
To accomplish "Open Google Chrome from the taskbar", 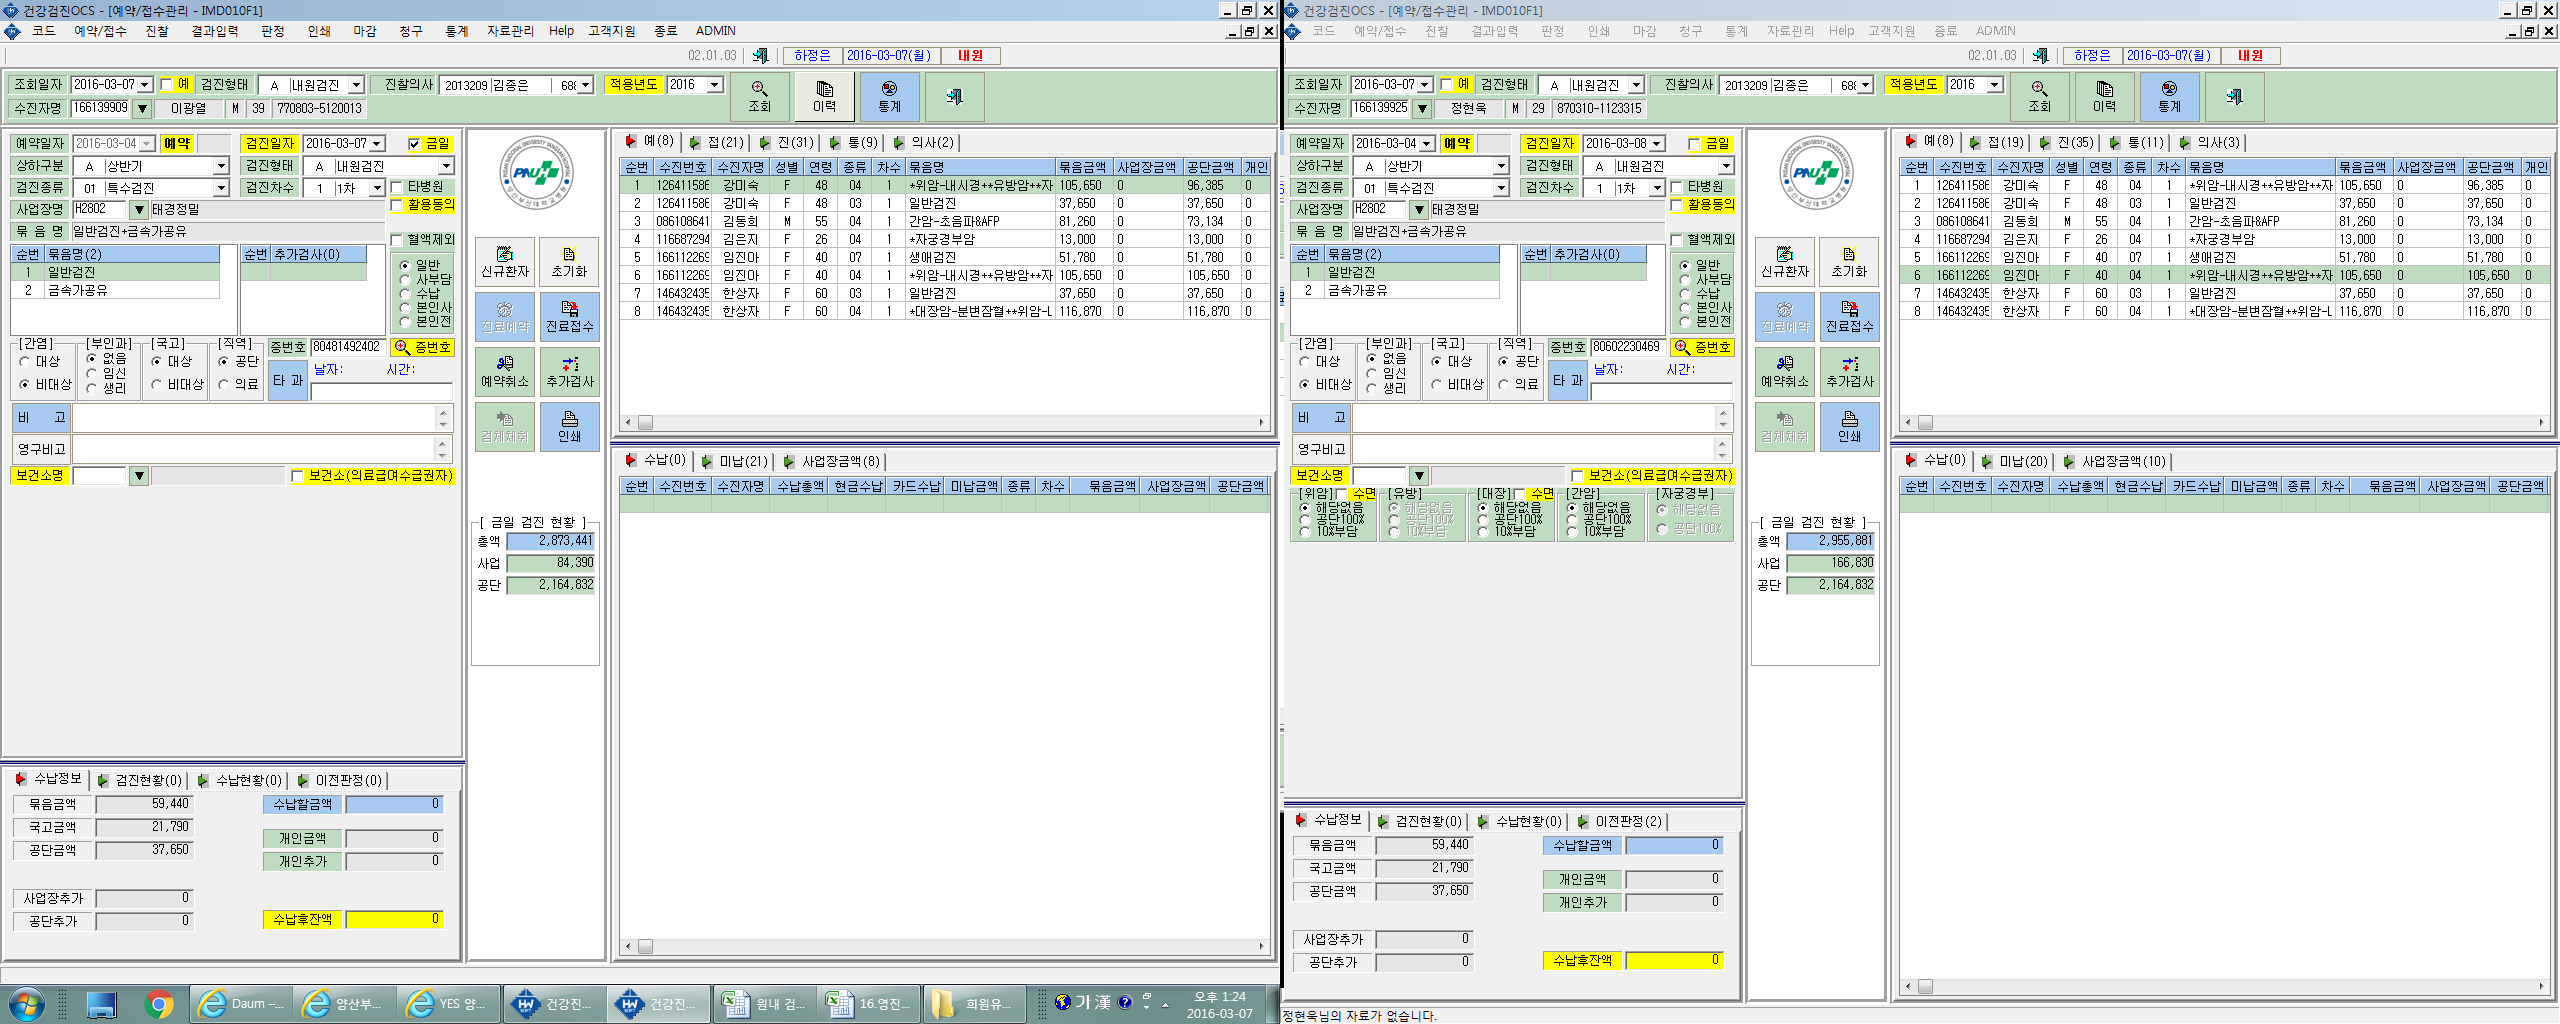I will coord(158,1003).
